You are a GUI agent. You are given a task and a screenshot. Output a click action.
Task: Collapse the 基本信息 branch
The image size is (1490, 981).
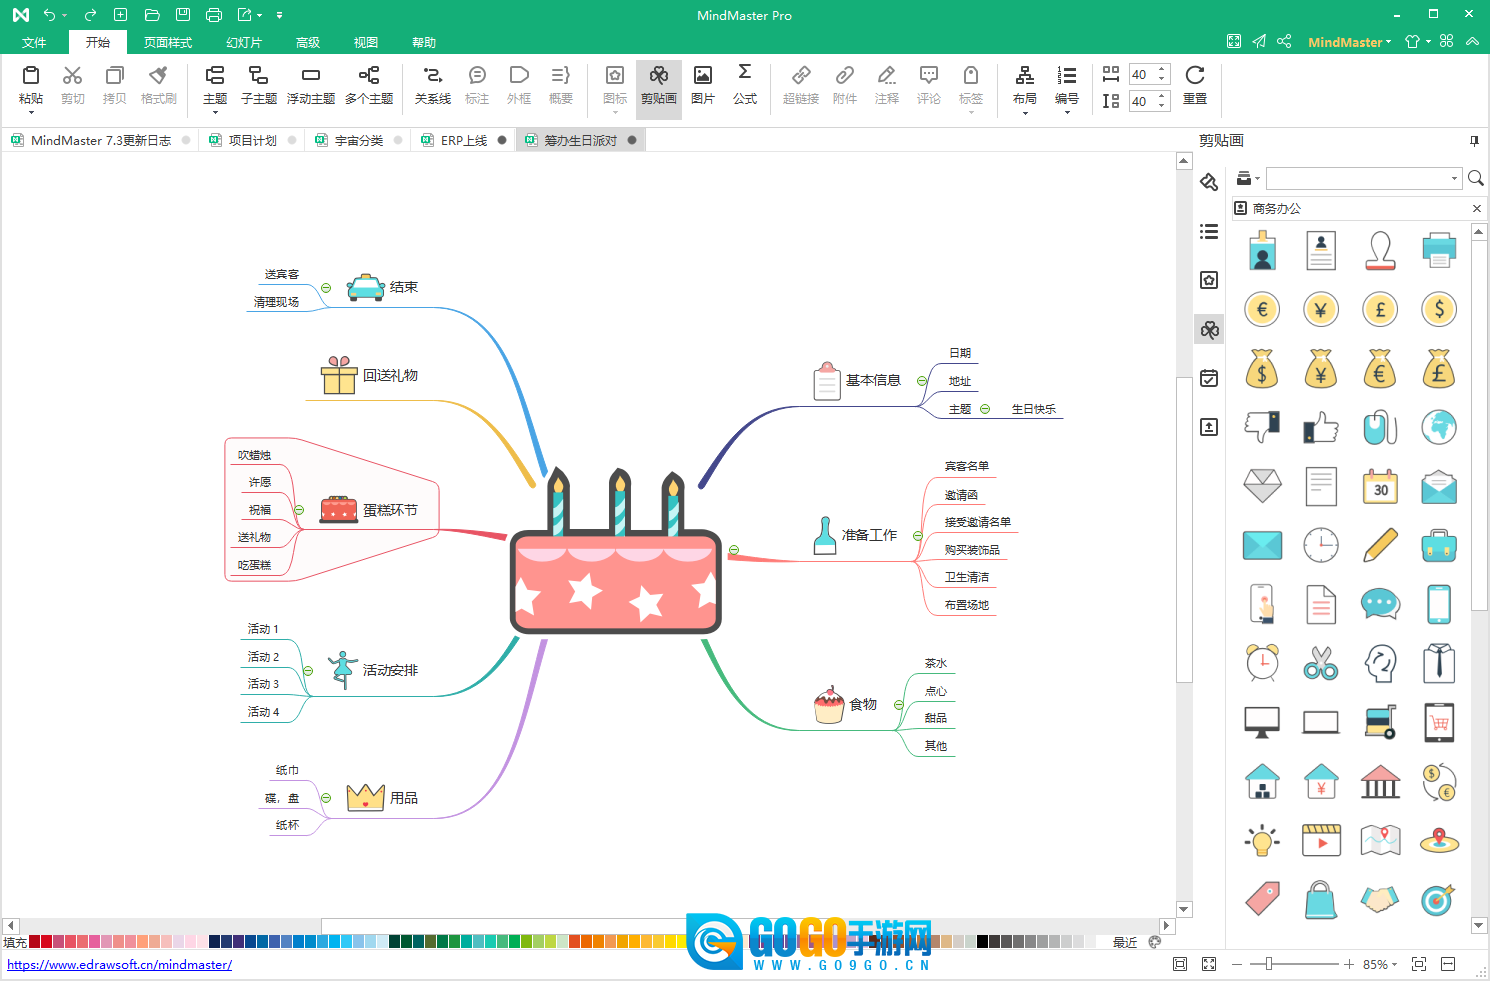pyautogui.click(x=922, y=381)
